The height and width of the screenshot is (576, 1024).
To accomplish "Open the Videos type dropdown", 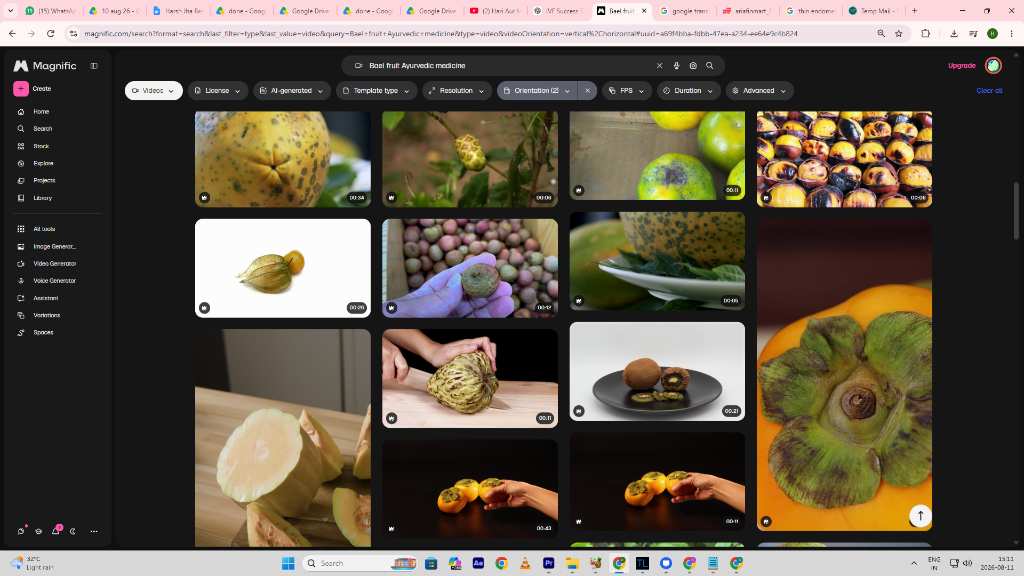I will [153, 91].
